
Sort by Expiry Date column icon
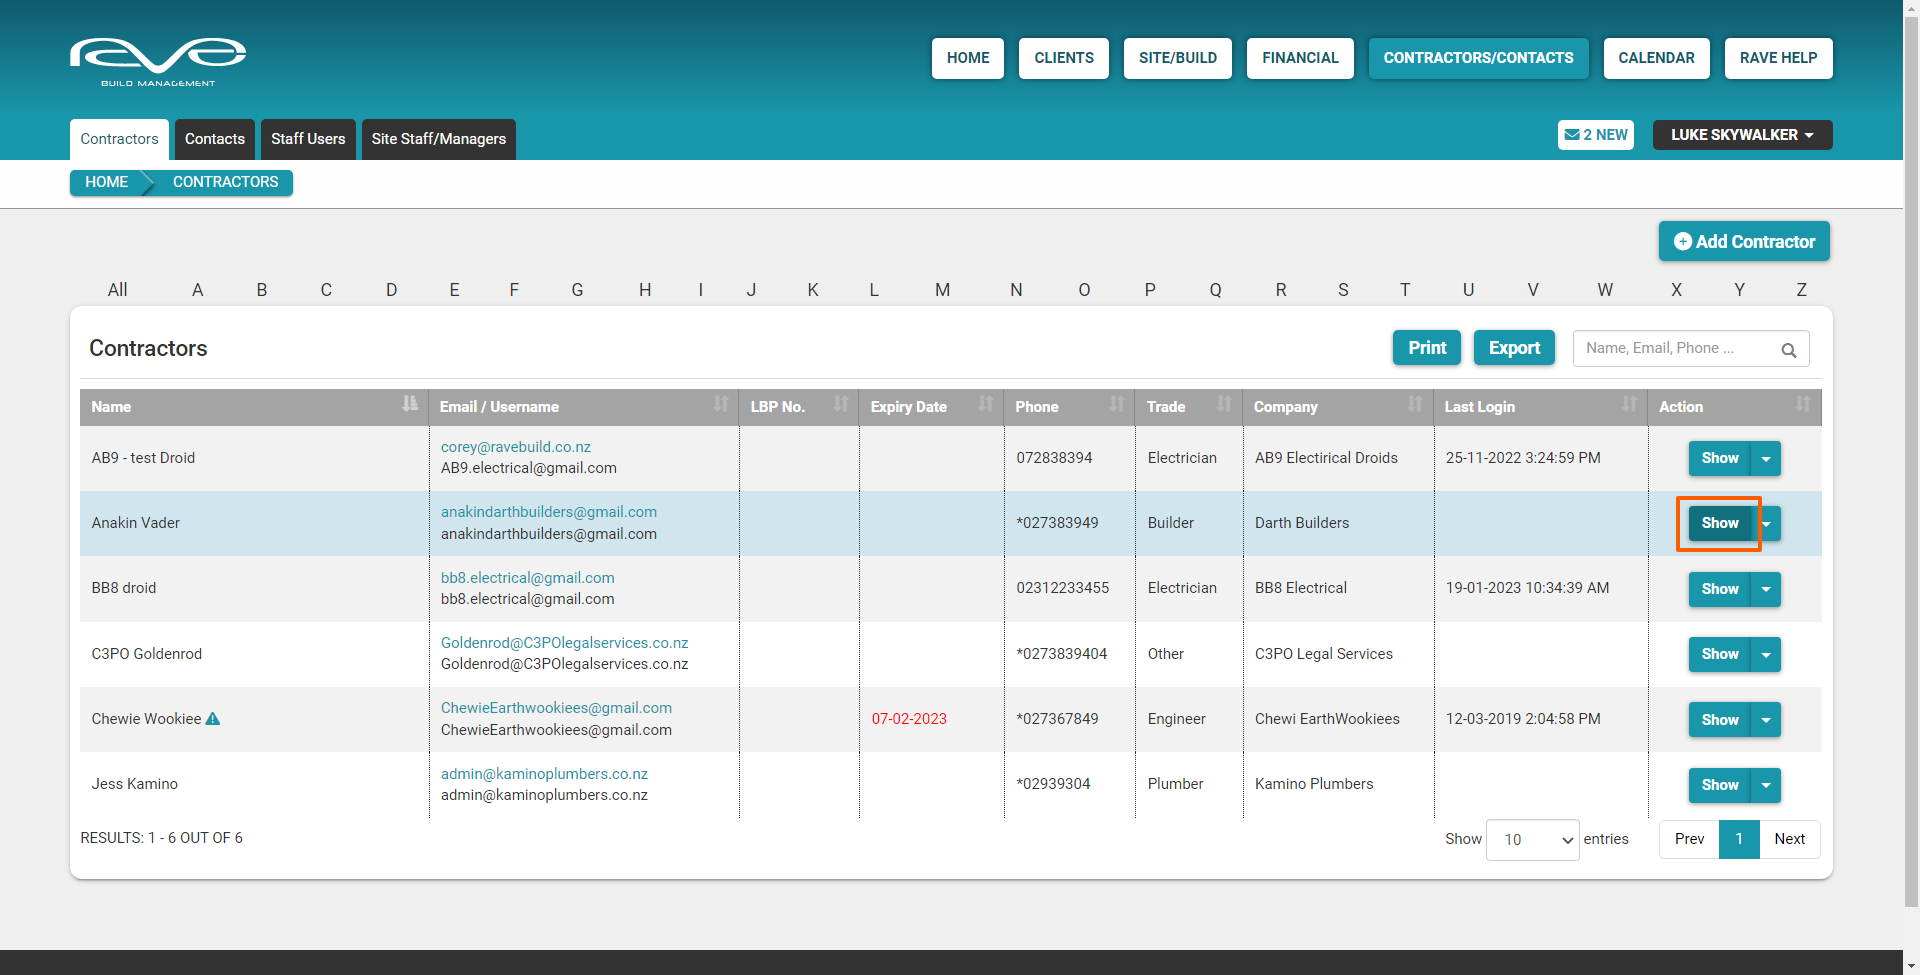pos(986,404)
